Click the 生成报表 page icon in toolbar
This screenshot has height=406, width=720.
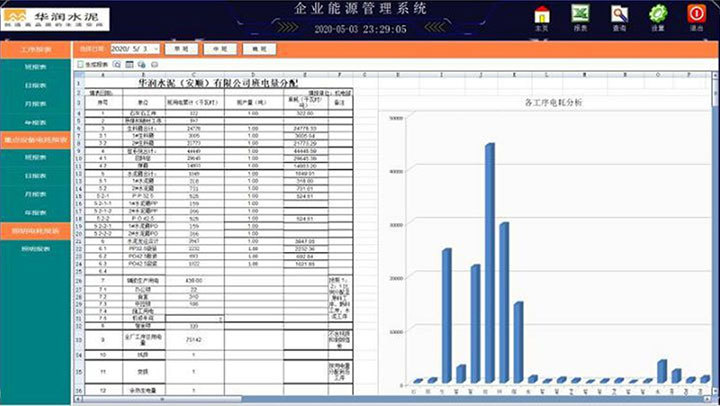(80, 64)
